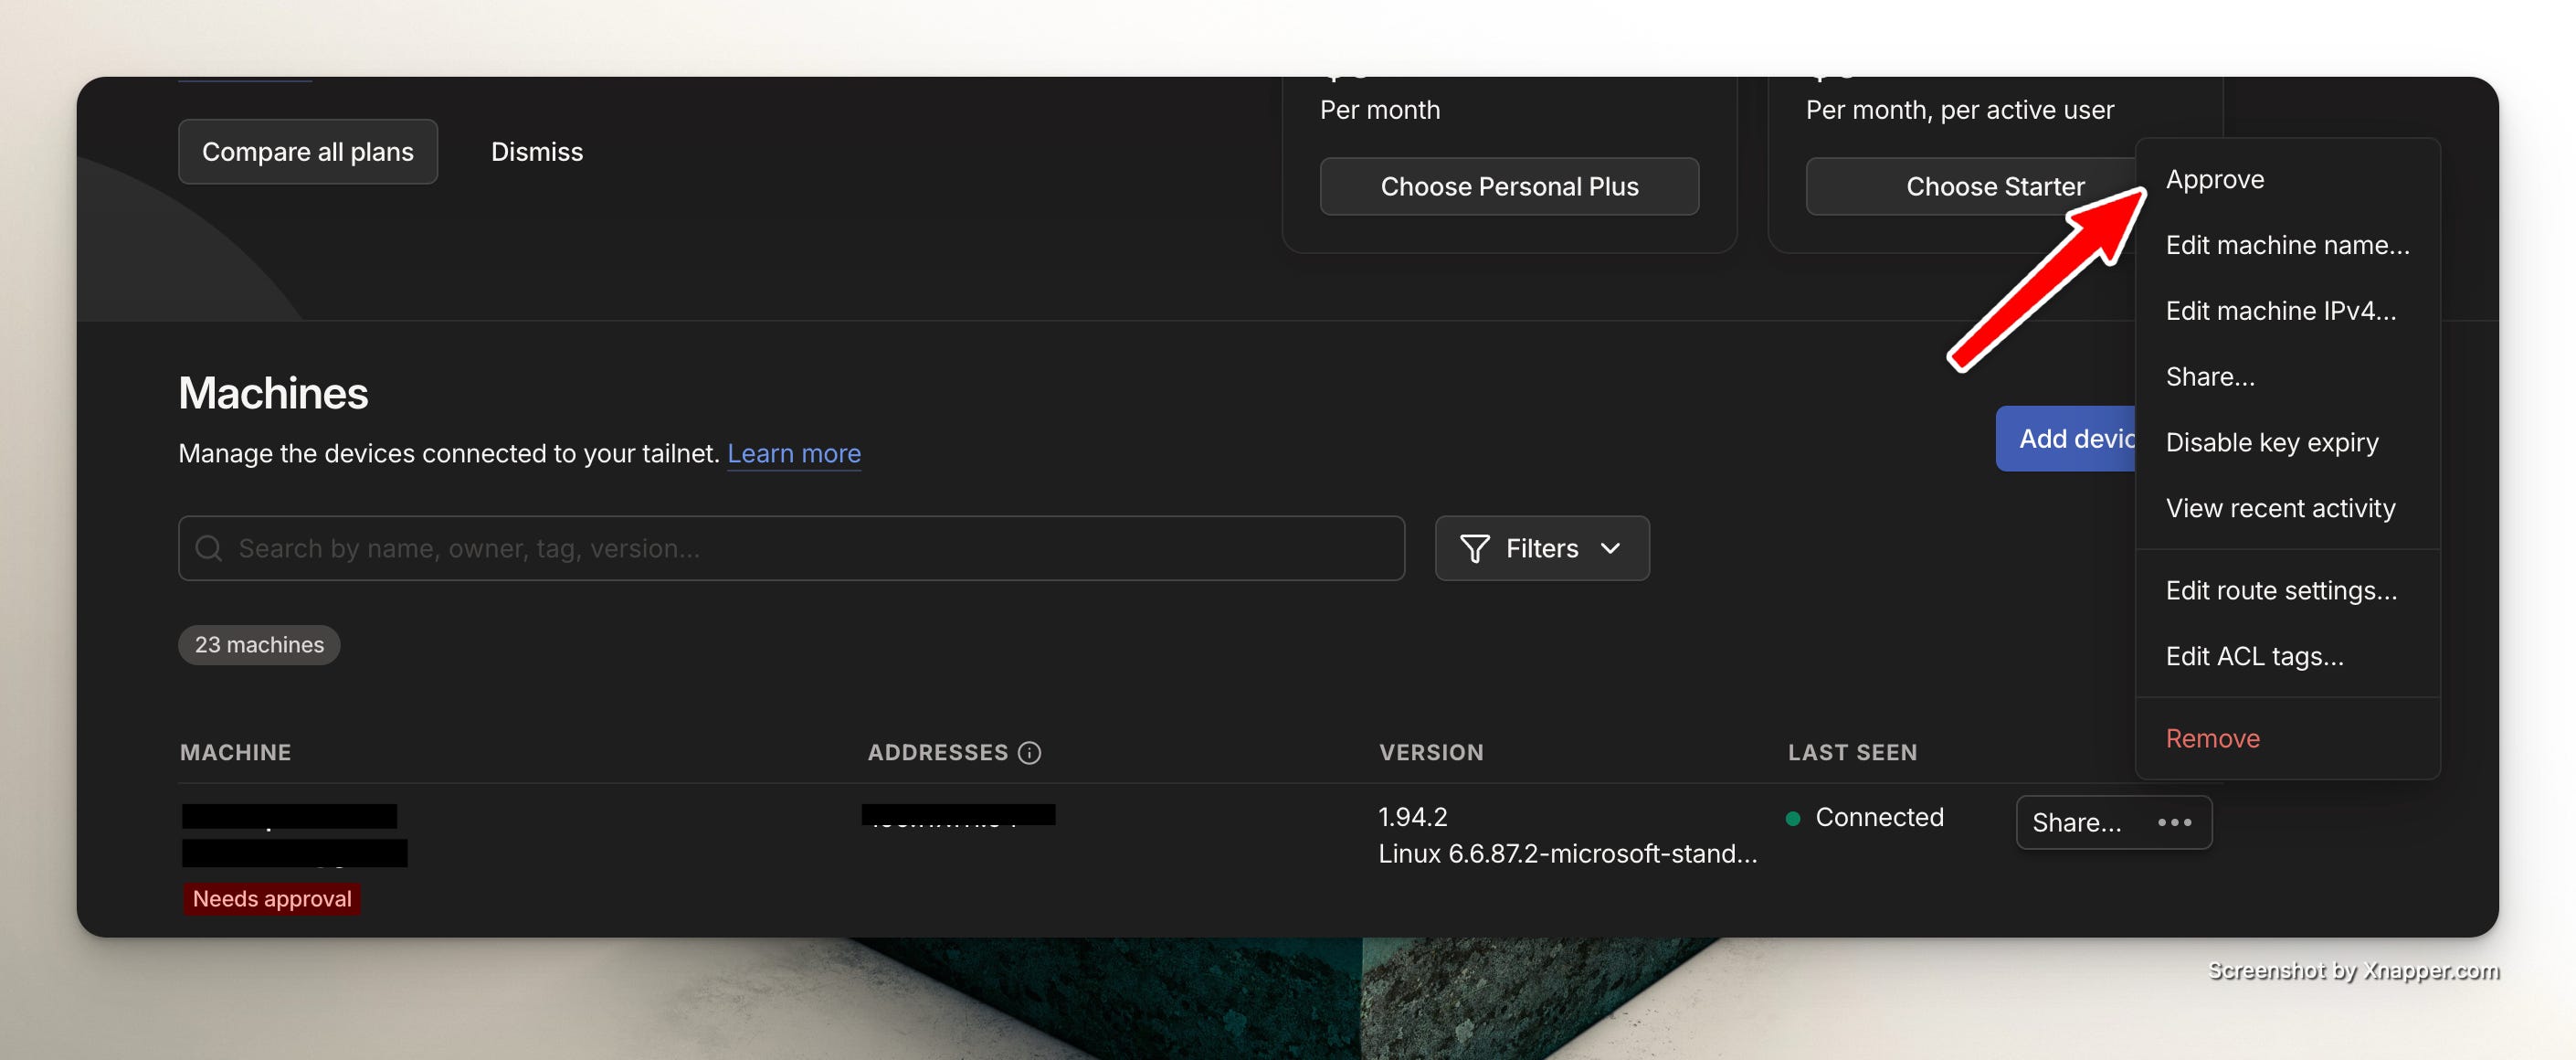
Task: Click the funnel filter icon
Action: 1474,548
